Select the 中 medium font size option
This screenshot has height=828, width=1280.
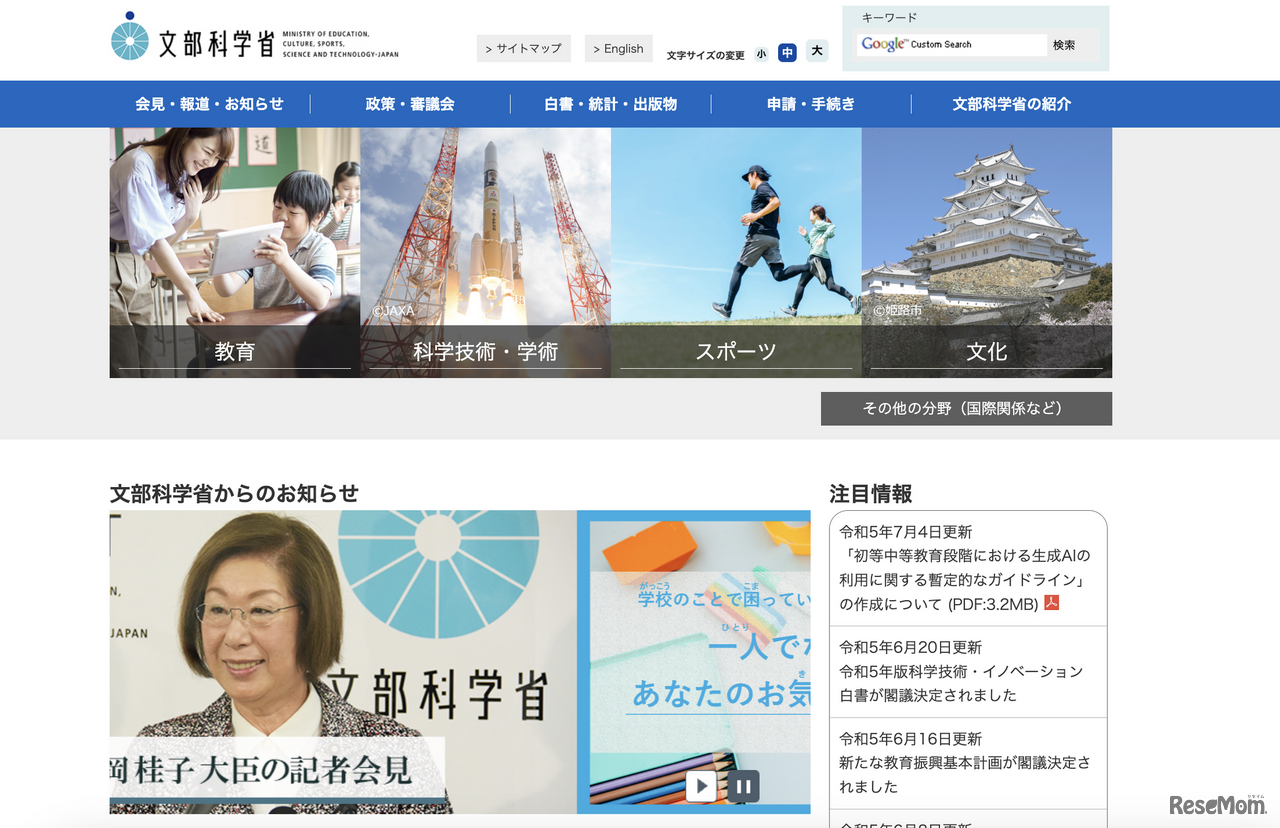pyautogui.click(x=787, y=52)
